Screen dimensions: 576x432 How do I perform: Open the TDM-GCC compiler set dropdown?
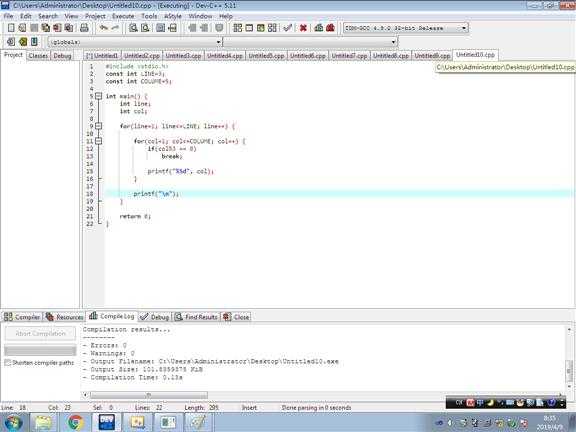(x=464, y=28)
